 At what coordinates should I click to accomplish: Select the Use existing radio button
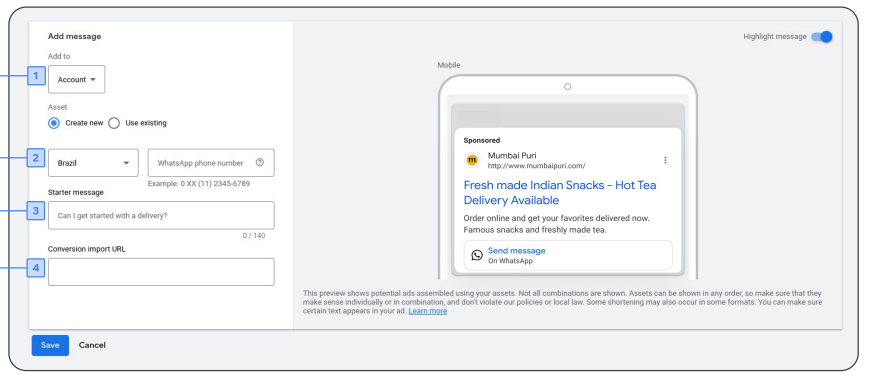114,123
